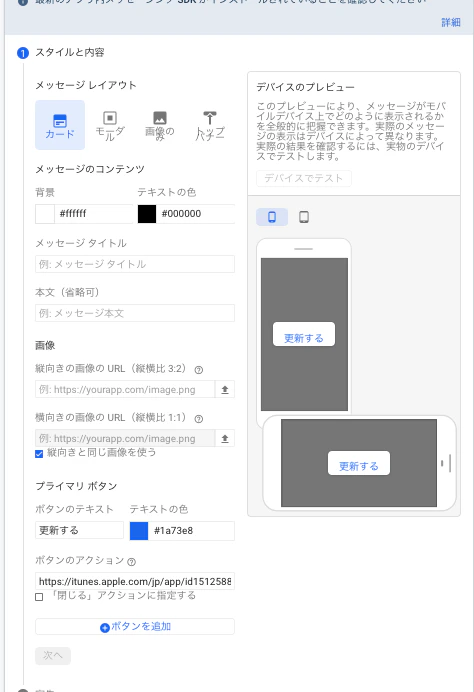Focus the portrait image URL field

(125, 389)
